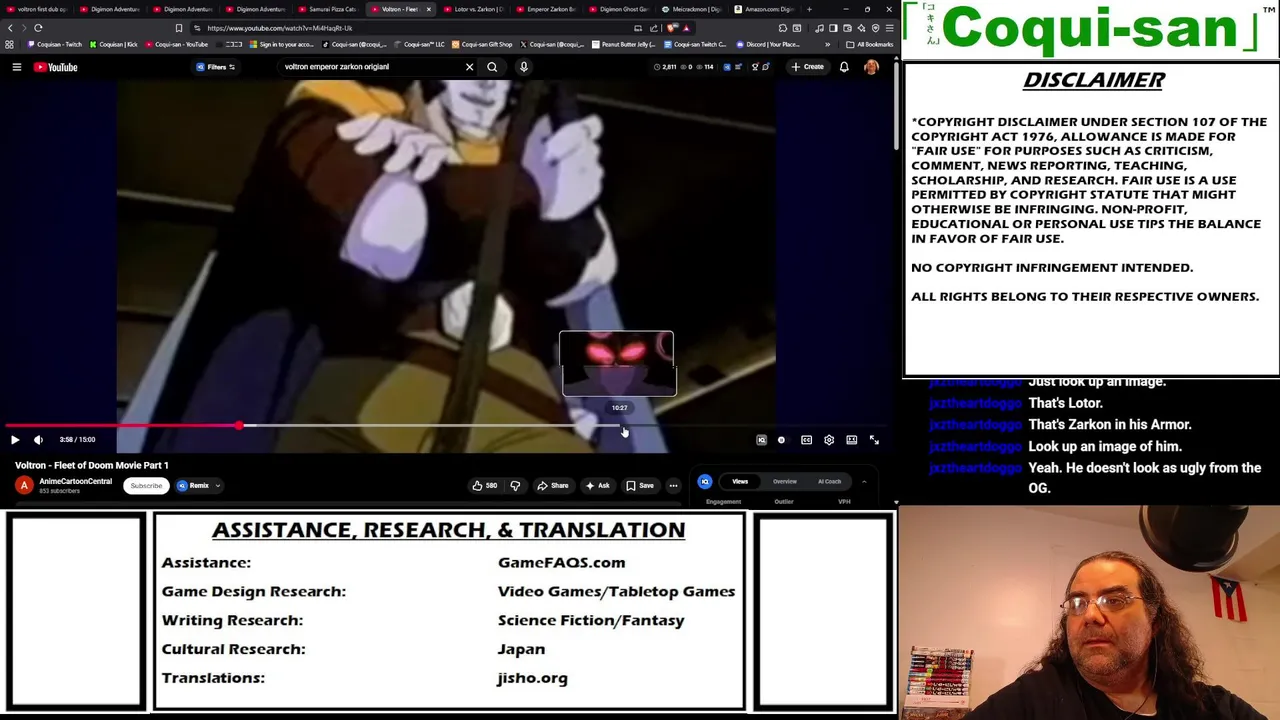Open the Coquisan - Twitch bookmark
The image size is (1280, 720).
55,44
